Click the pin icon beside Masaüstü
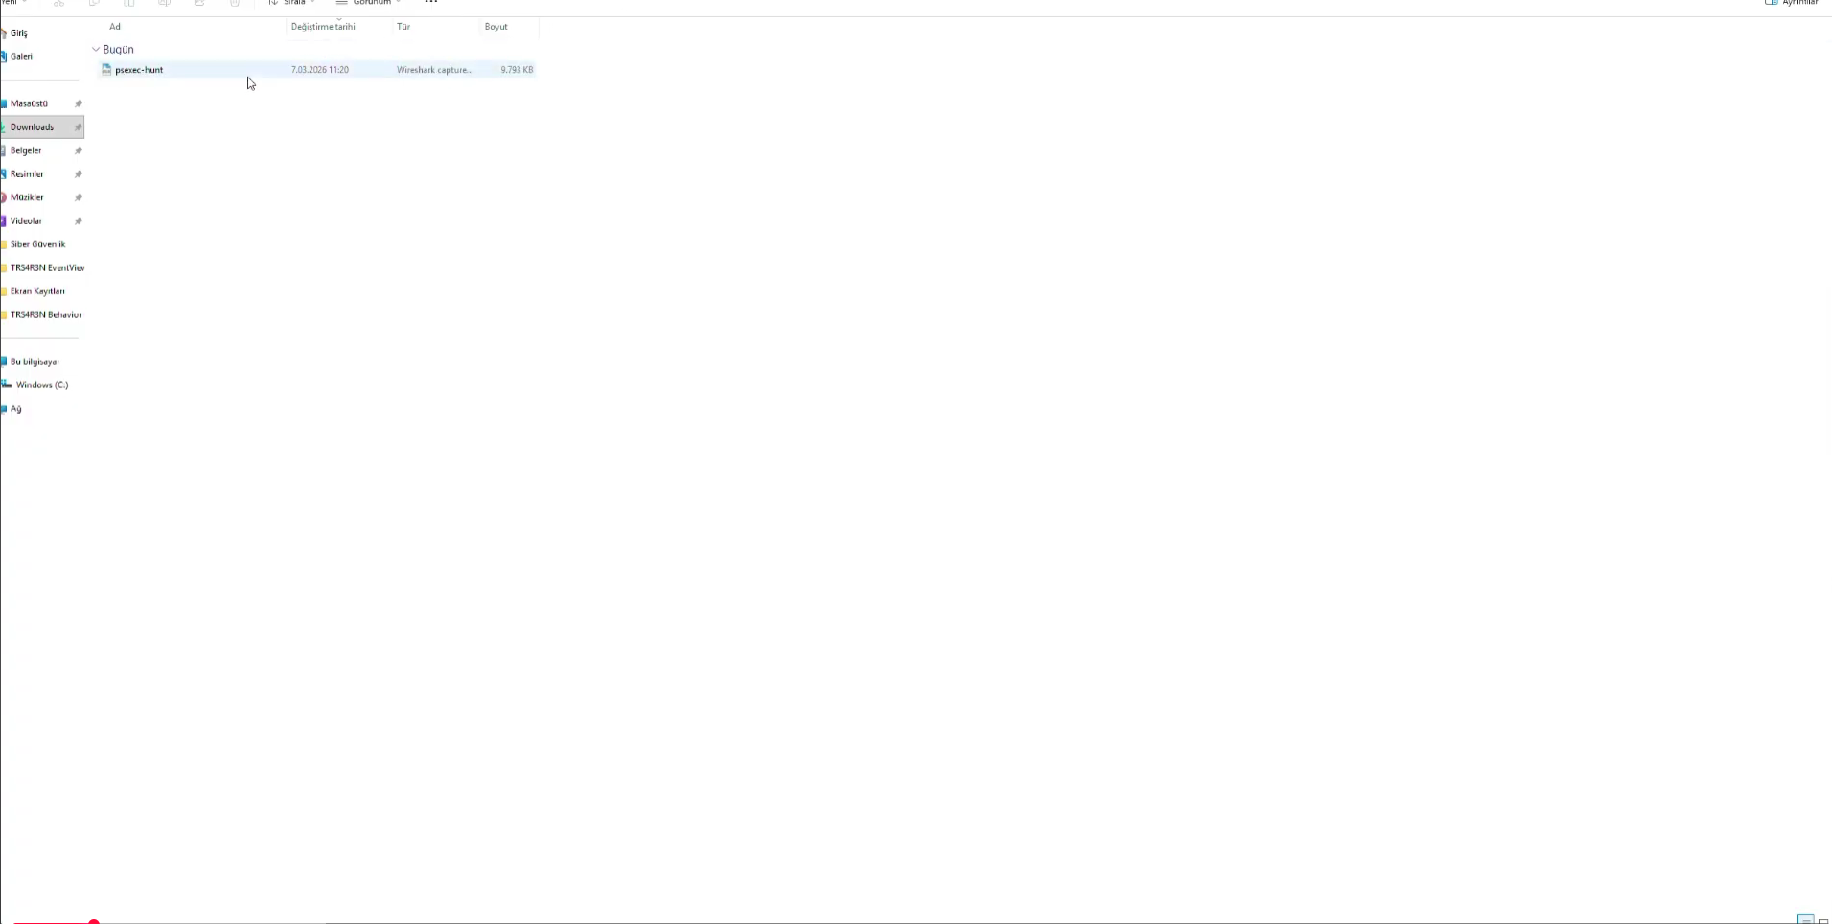The height and width of the screenshot is (924, 1832). (x=78, y=104)
